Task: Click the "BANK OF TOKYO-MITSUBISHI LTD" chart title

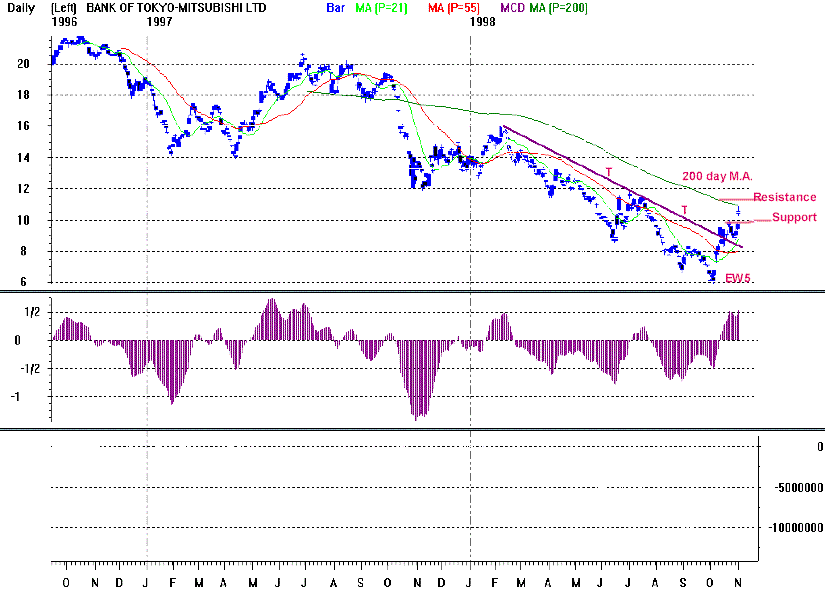Action: pyautogui.click(x=176, y=8)
